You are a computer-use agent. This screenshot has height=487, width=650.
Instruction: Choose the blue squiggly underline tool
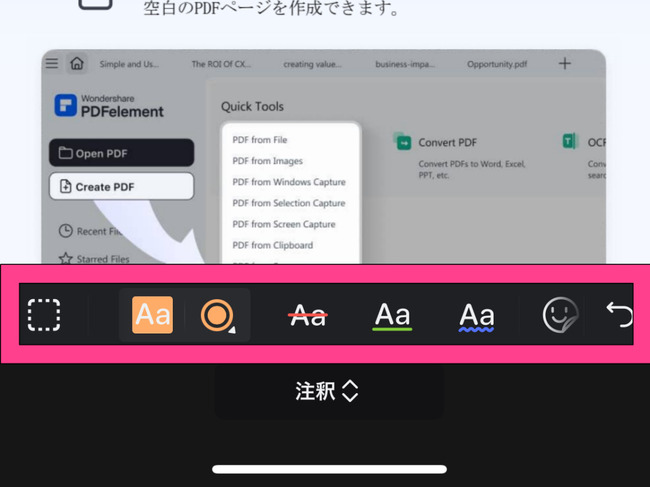(477, 317)
